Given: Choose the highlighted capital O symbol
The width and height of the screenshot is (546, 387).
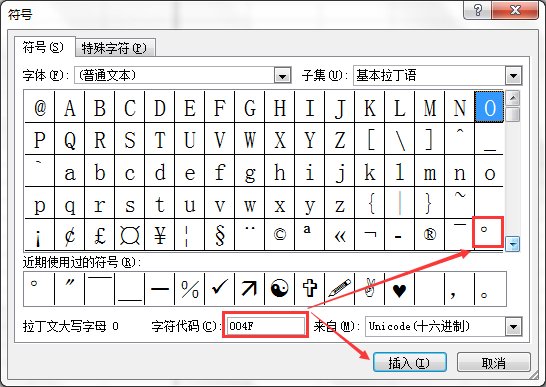Looking at the screenshot, I should coord(489,107).
